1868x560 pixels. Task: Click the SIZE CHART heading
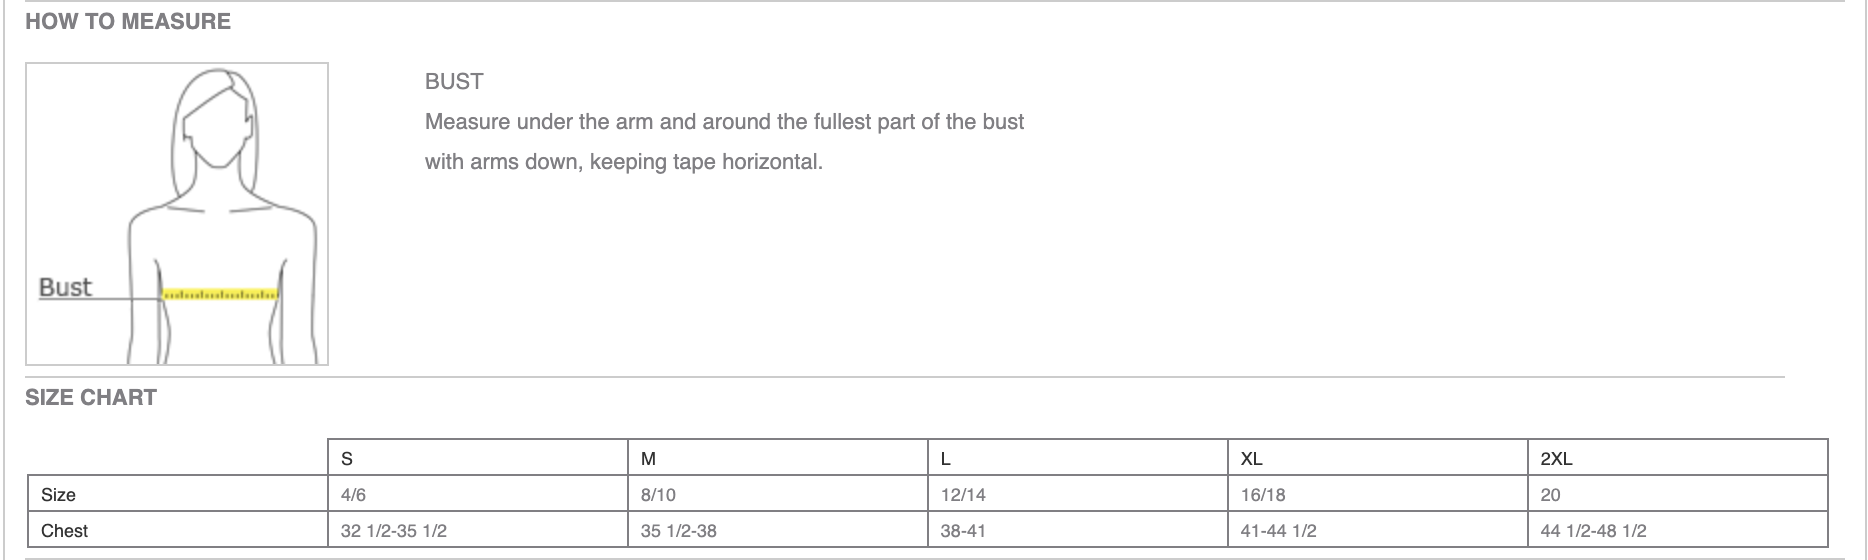pyautogui.click(x=91, y=397)
